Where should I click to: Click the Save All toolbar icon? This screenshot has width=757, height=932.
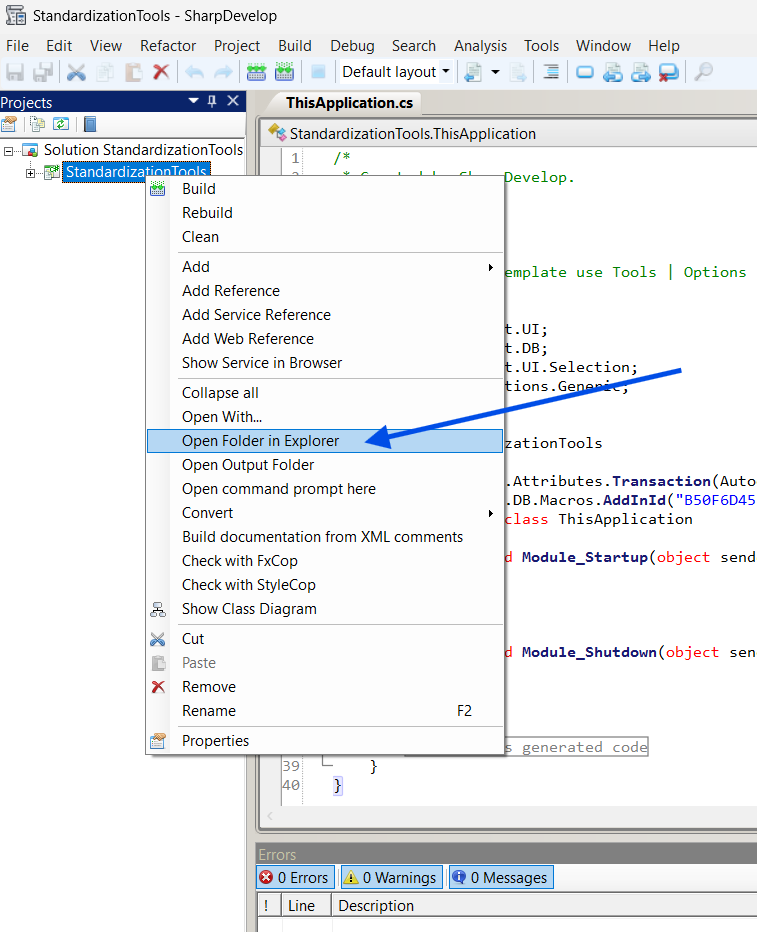[43, 72]
